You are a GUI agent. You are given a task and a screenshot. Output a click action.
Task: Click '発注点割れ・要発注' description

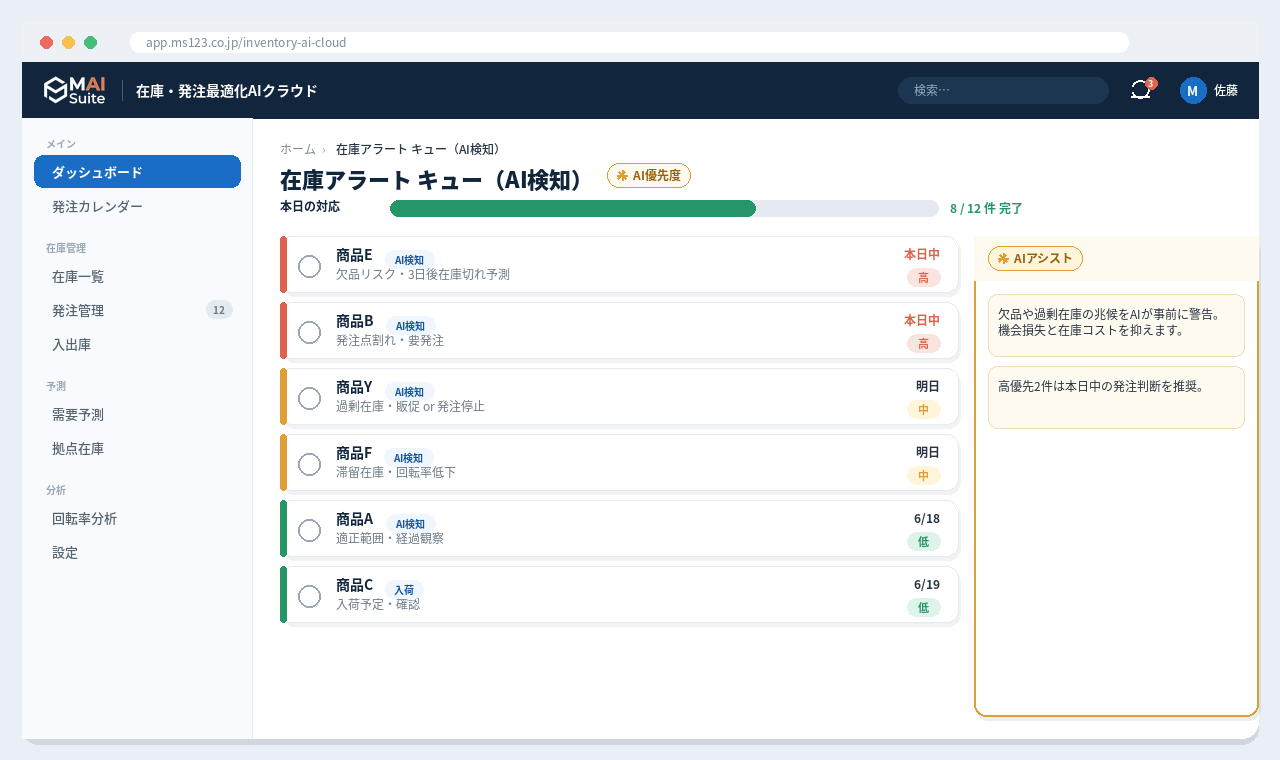pos(390,340)
